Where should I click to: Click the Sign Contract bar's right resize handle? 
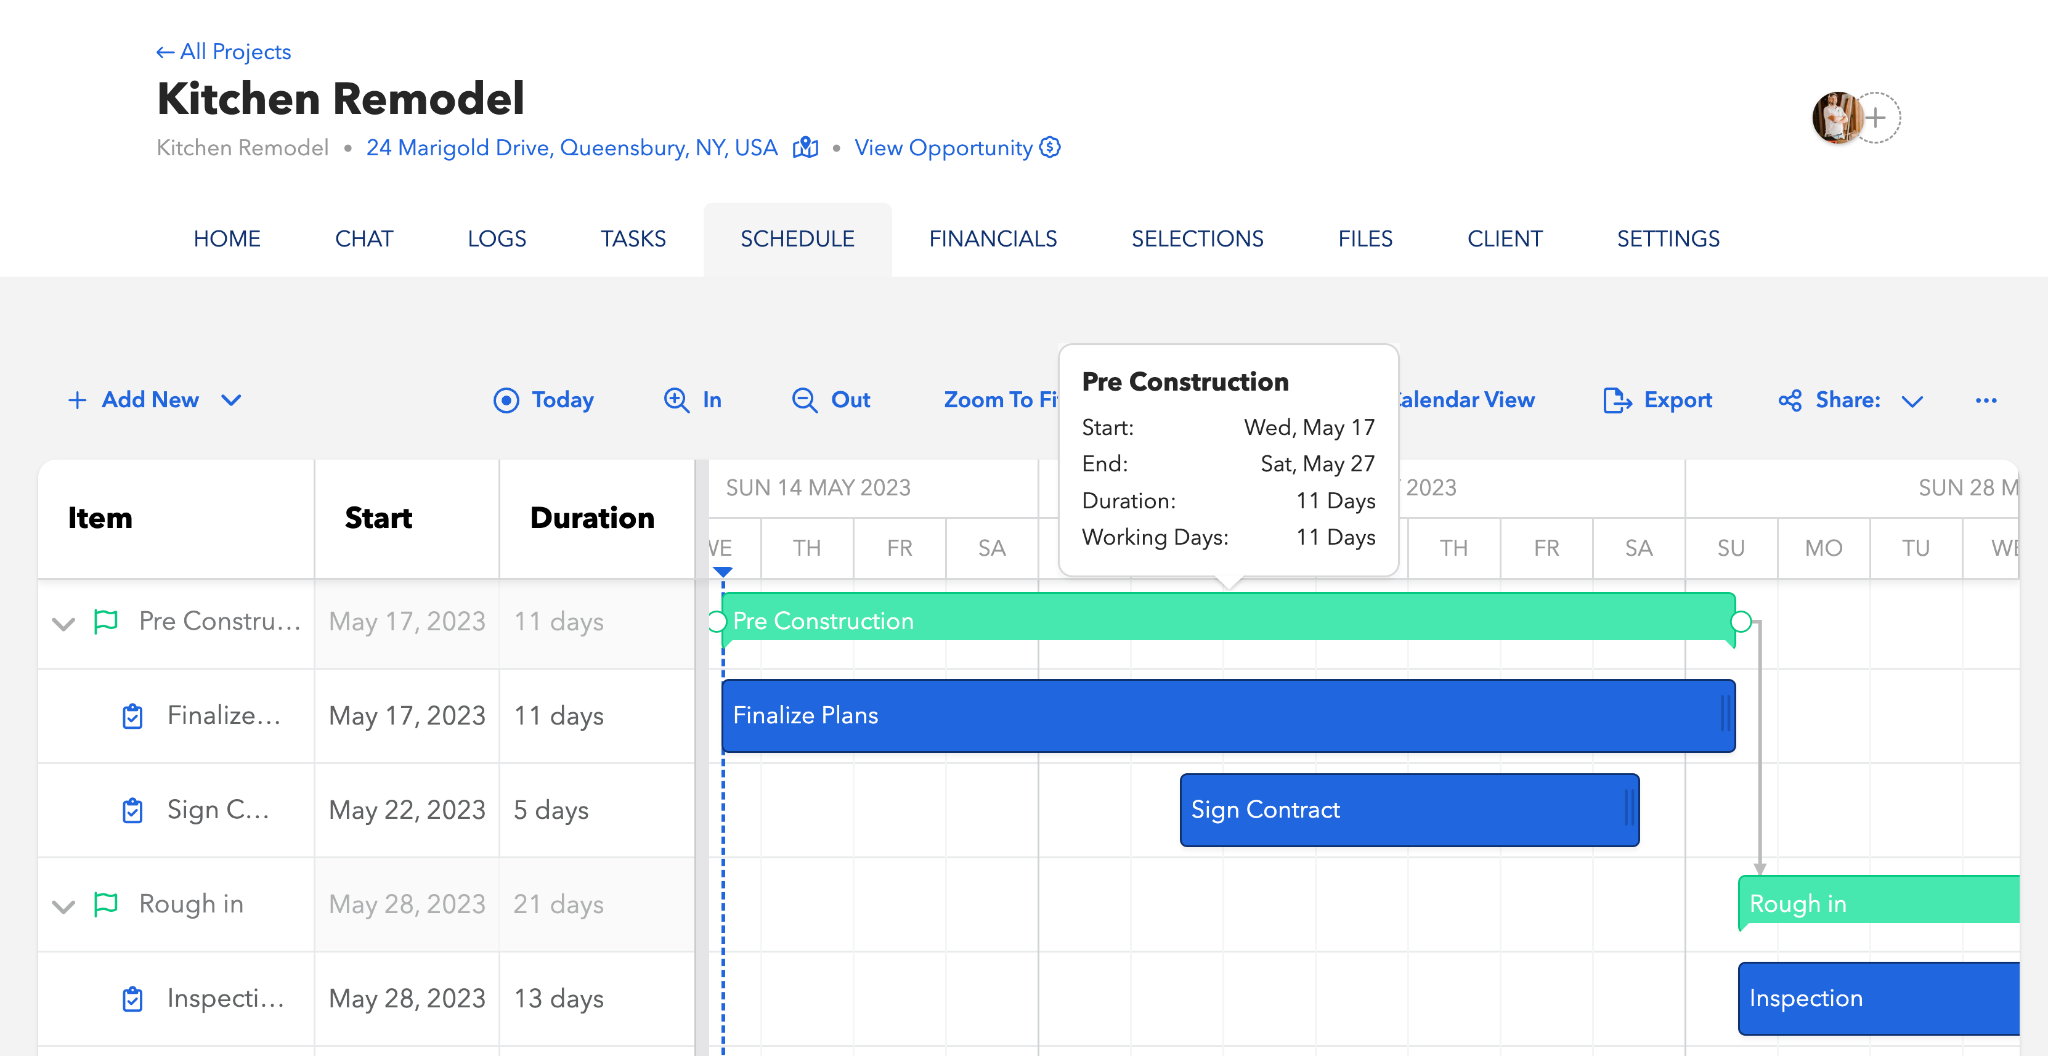pyautogui.click(x=1629, y=809)
